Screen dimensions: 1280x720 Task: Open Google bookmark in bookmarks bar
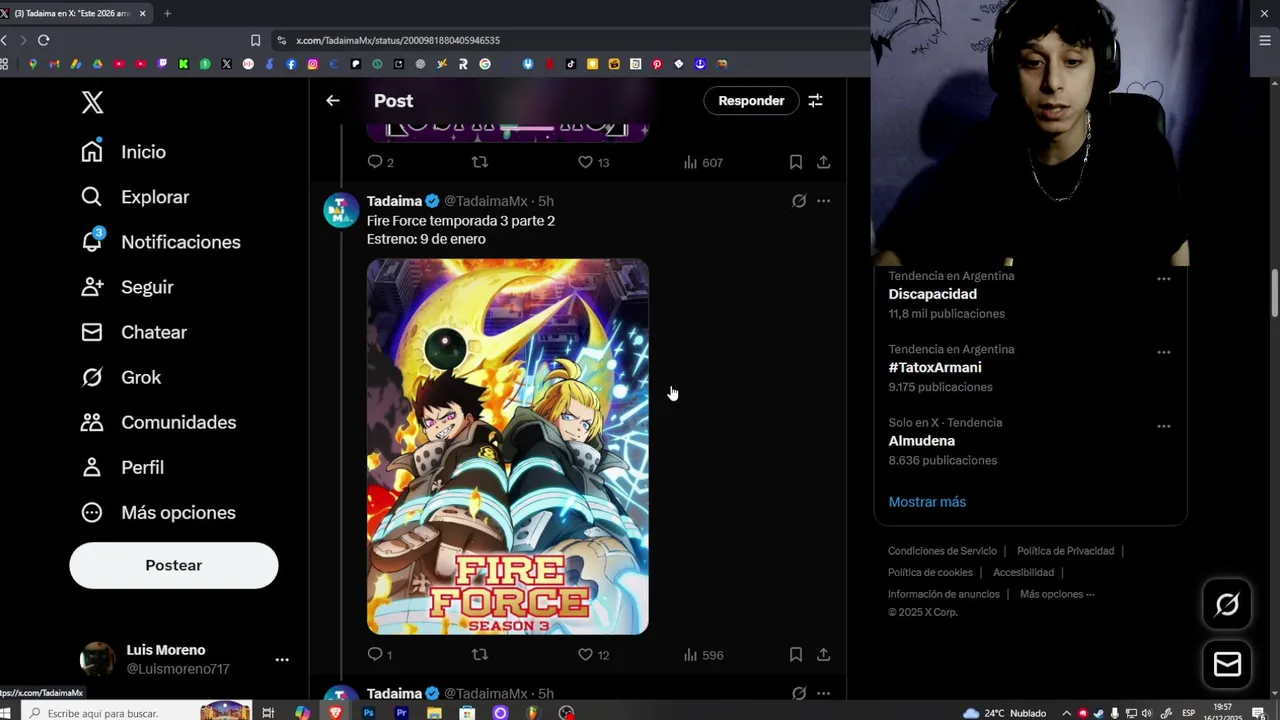pos(485,64)
